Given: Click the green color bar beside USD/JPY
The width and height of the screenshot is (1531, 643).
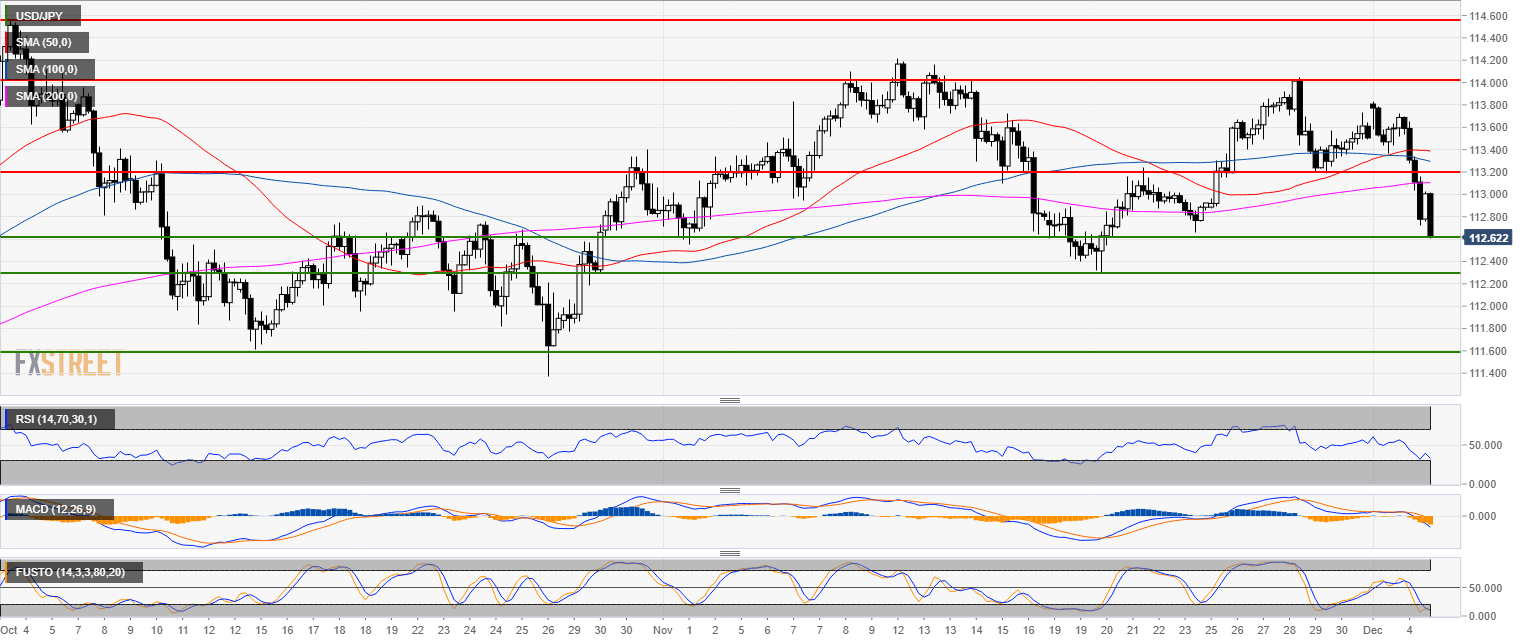Looking at the screenshot, I should [6, 16].
